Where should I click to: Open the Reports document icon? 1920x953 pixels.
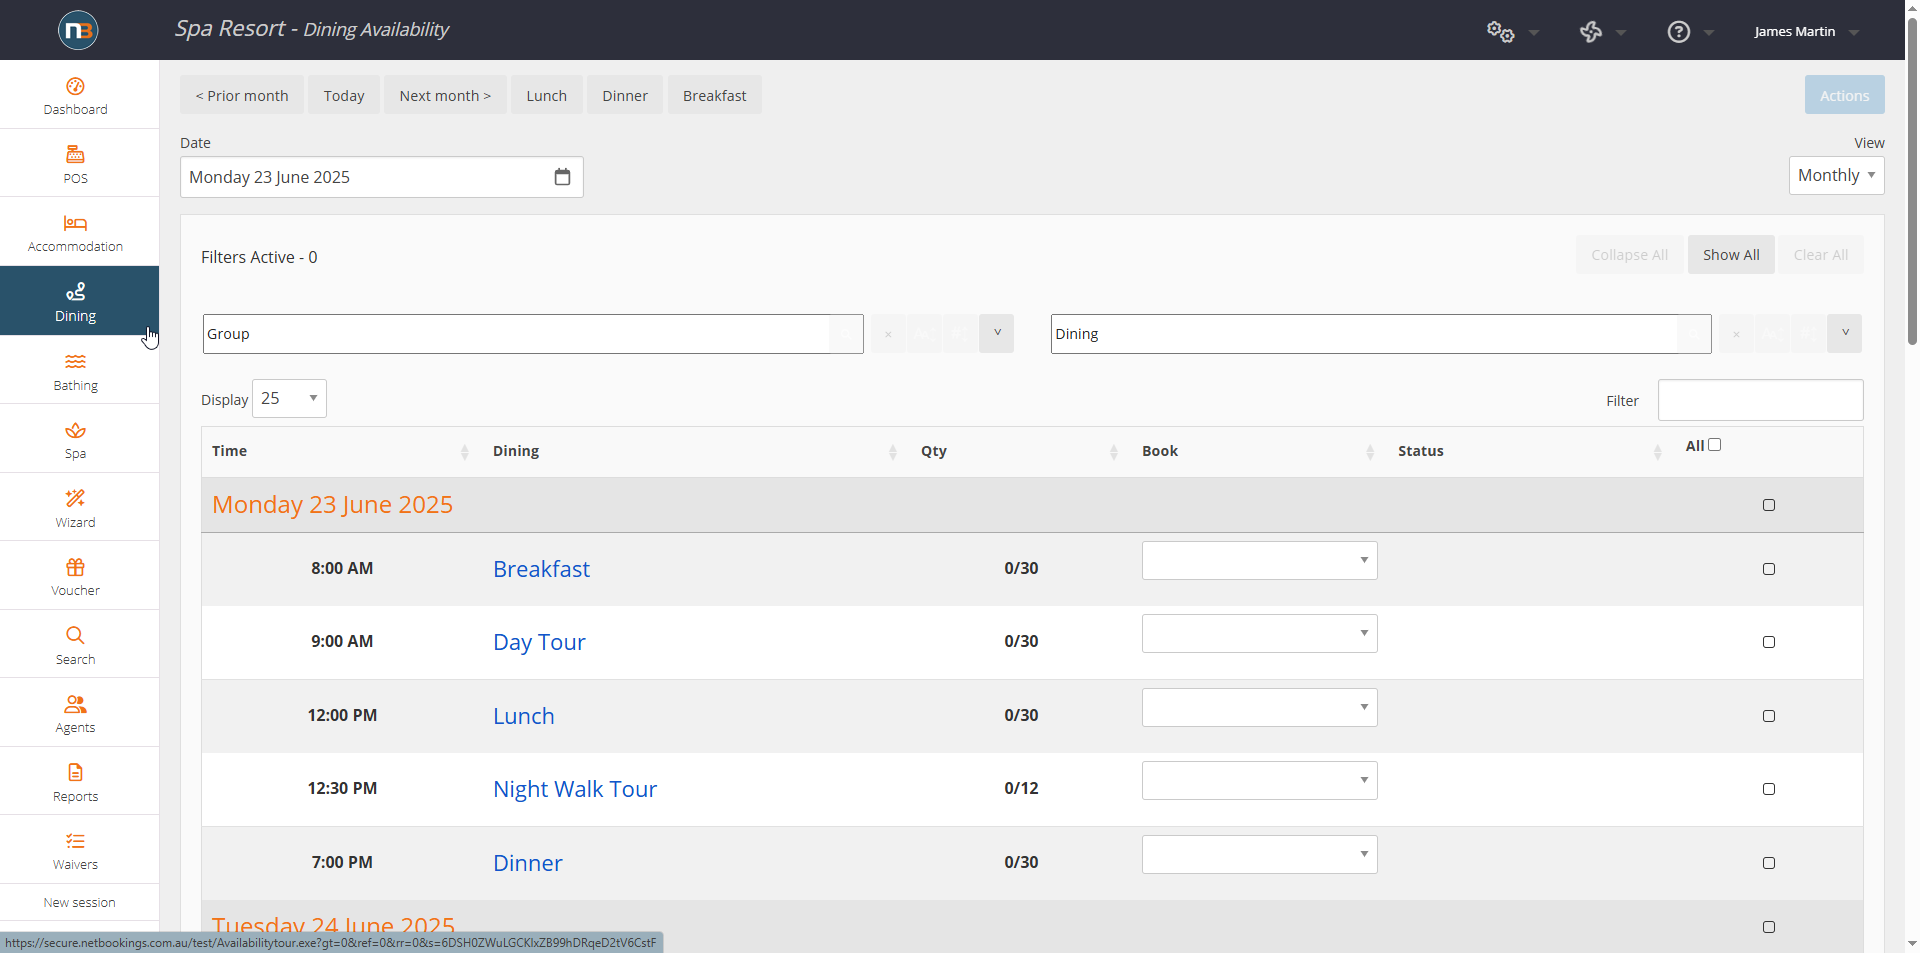tap(75, 772)
